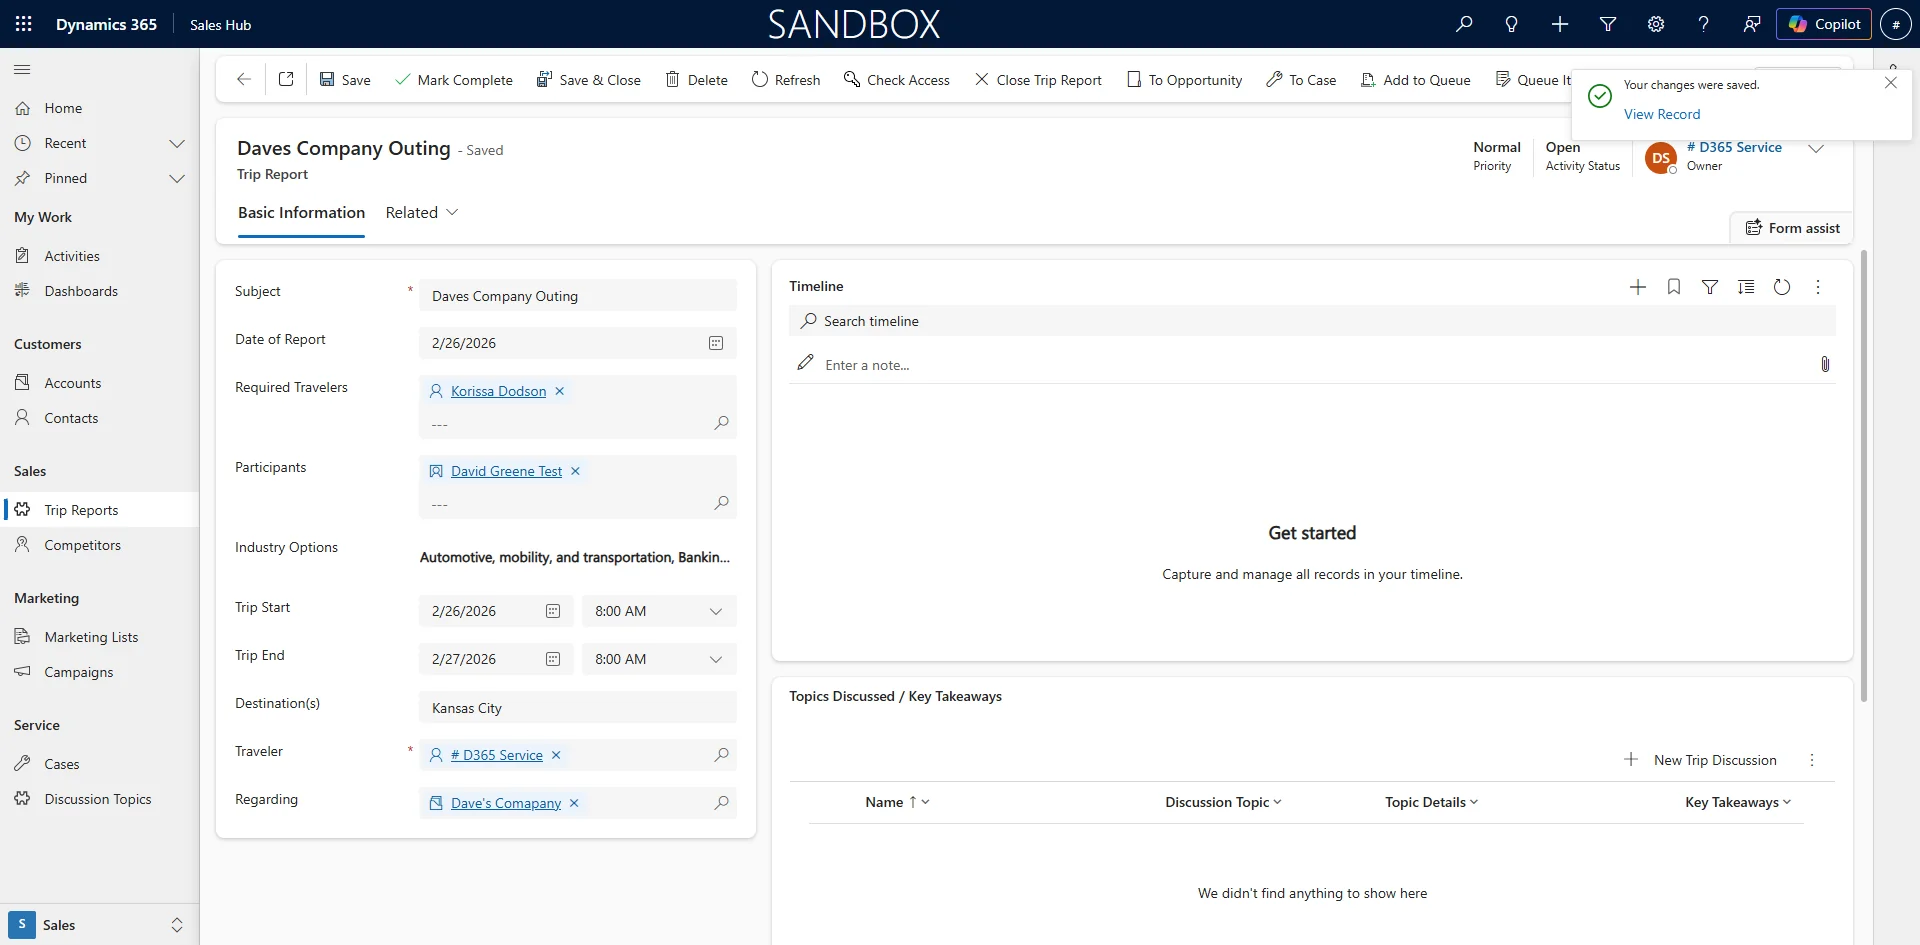Click the View Record link
This screenshot has width=1920, height=945.
coord(1663,114)
